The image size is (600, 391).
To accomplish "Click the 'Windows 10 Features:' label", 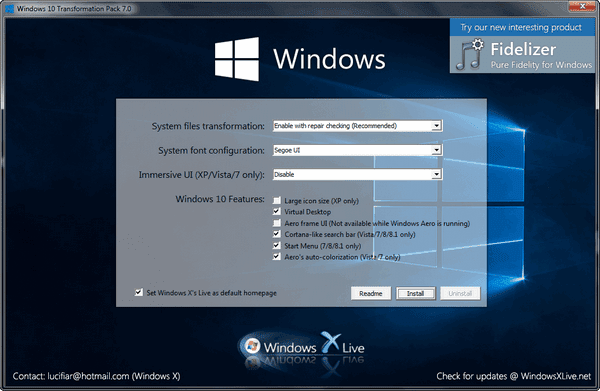I will click(x=220, y=199).
